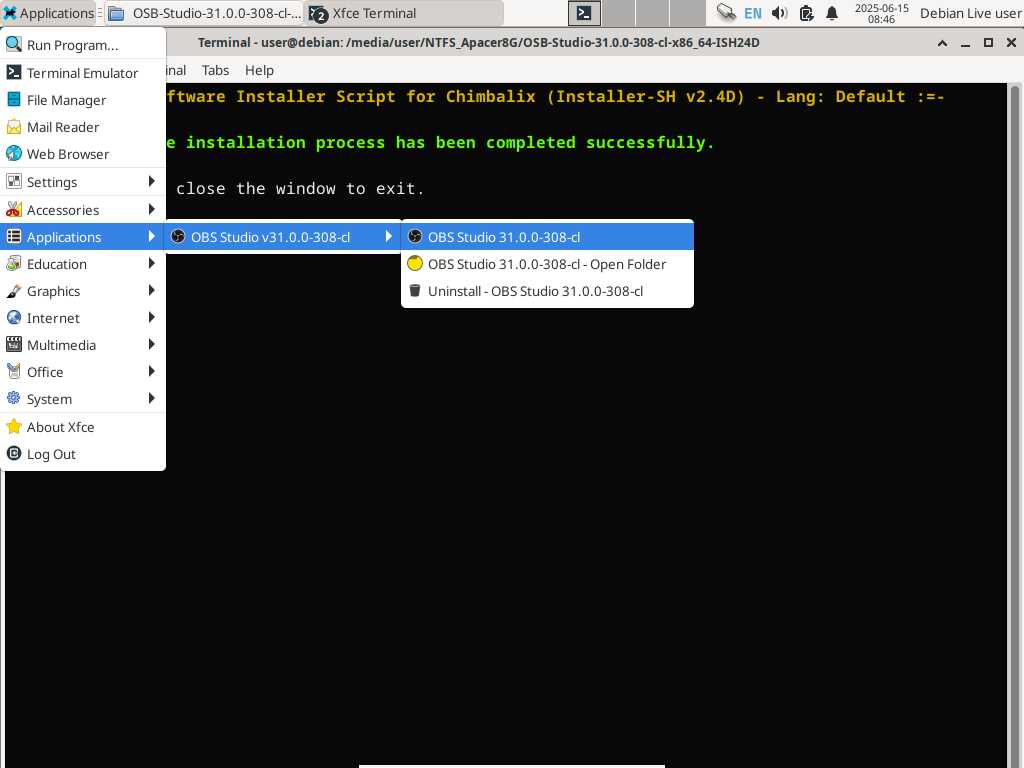1024x768 pixels.
Task: Click the Settings category icon
Action: [14, 182]
